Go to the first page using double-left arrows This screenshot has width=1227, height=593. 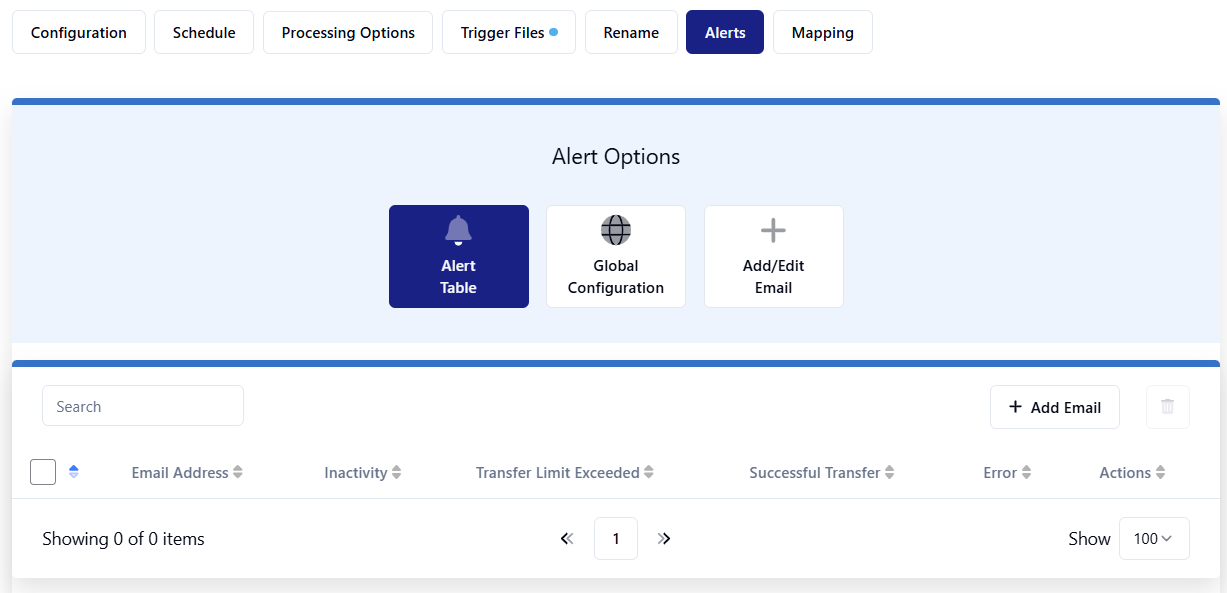(x=567, y=539)
